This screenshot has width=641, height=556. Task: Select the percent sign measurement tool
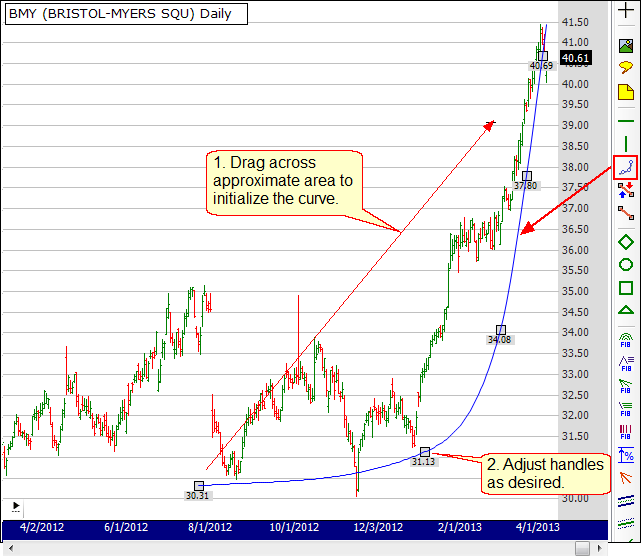[x=626, y=455]
